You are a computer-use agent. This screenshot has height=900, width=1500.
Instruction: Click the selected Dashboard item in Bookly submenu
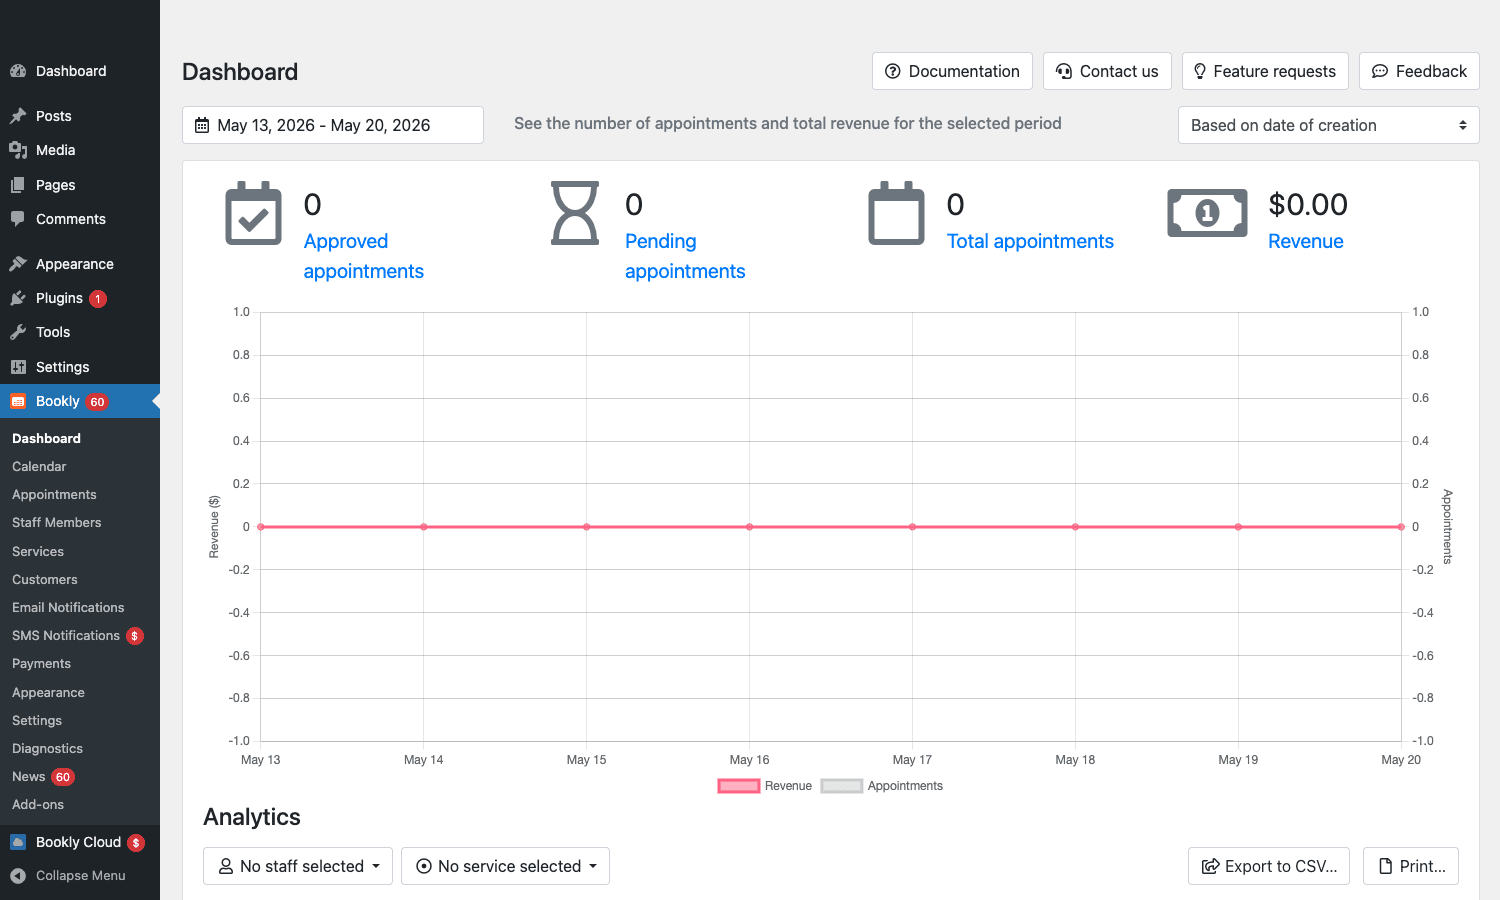click(46, 438)
